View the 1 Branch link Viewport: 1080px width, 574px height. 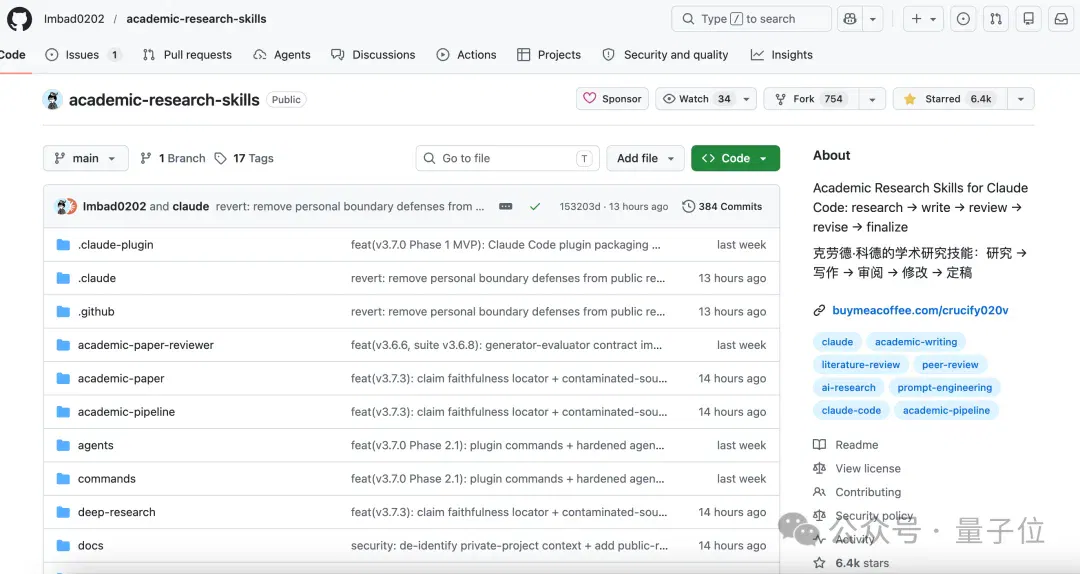pos(173,158)
